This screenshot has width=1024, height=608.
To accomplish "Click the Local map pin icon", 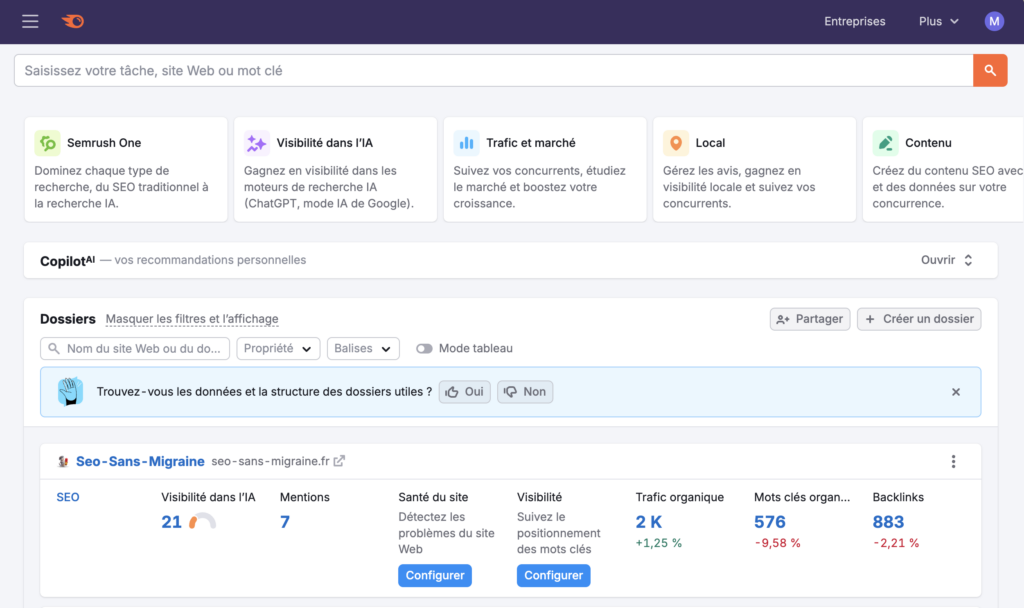I will point(676,143).
